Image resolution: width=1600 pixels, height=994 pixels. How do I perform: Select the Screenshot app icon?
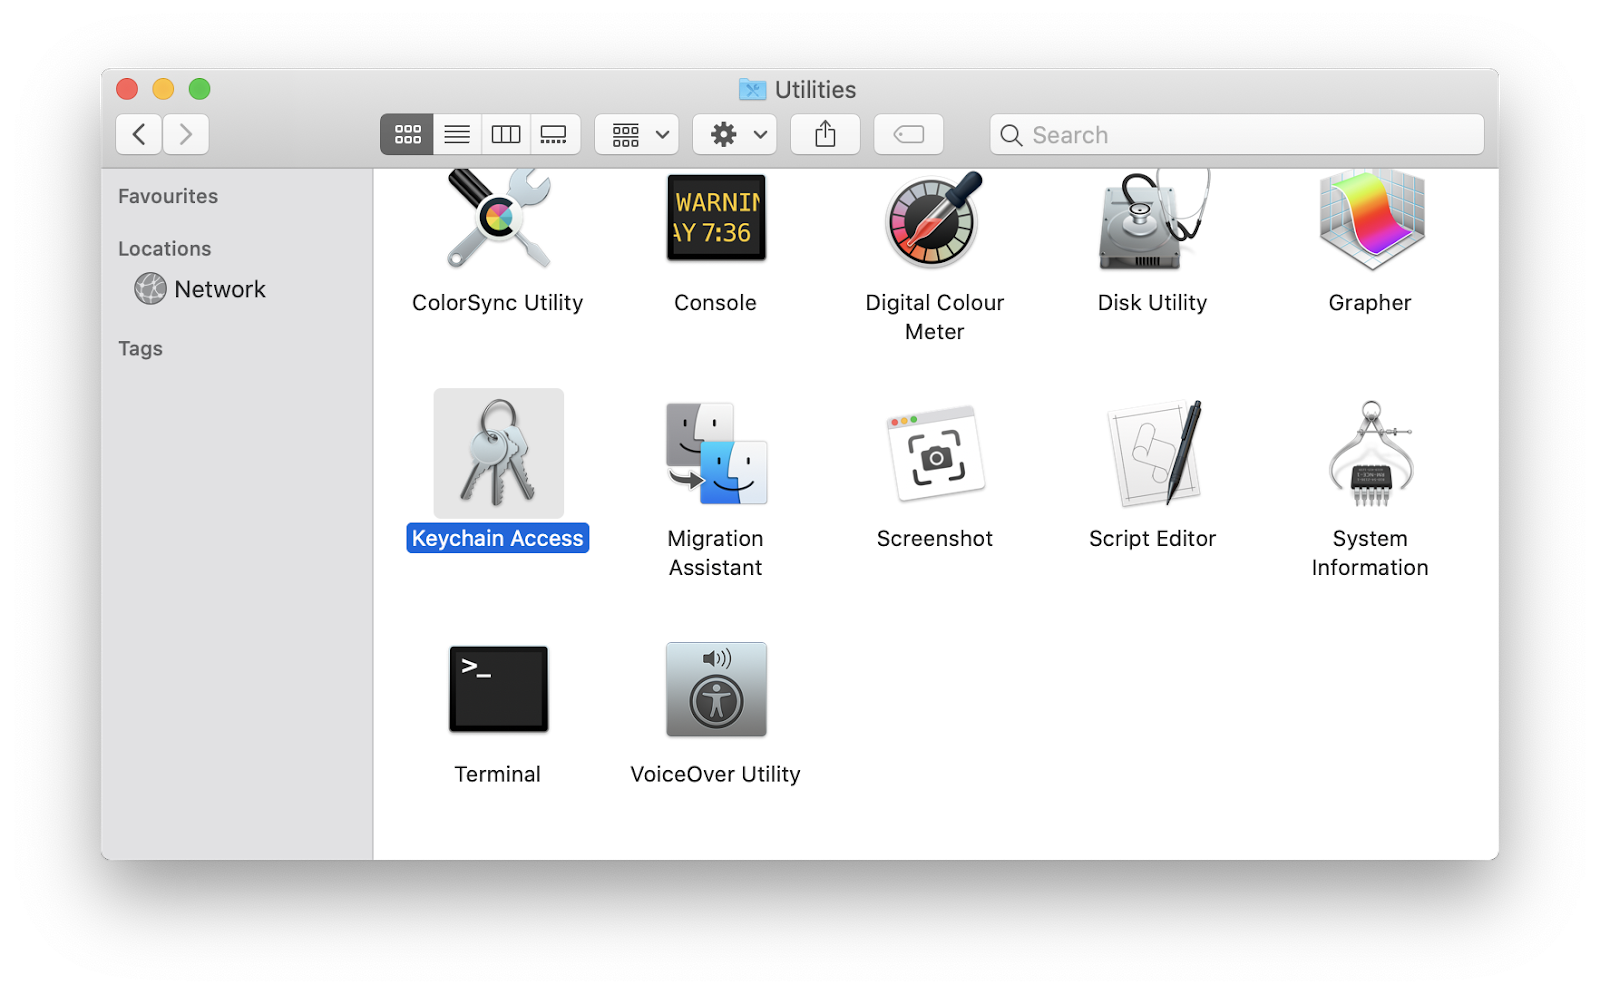[x=935, y=453]
